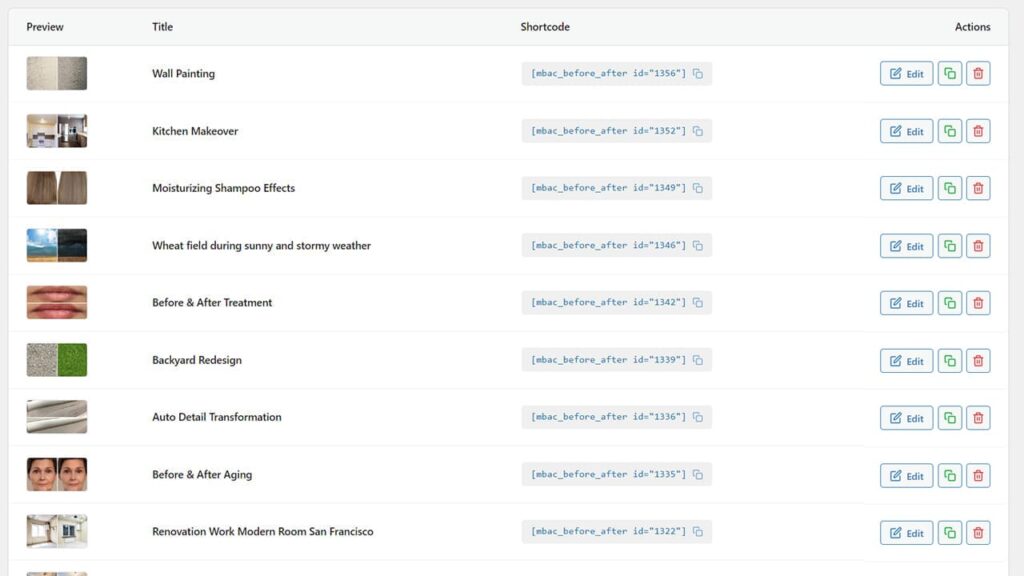Open the Renovation Work Modern Room title

(263, 532)
